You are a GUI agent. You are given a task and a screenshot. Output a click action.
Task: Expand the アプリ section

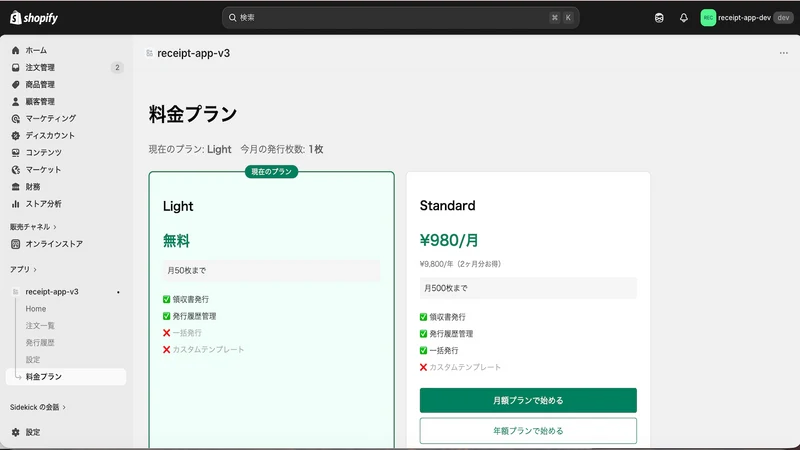[x=23, y=269]
